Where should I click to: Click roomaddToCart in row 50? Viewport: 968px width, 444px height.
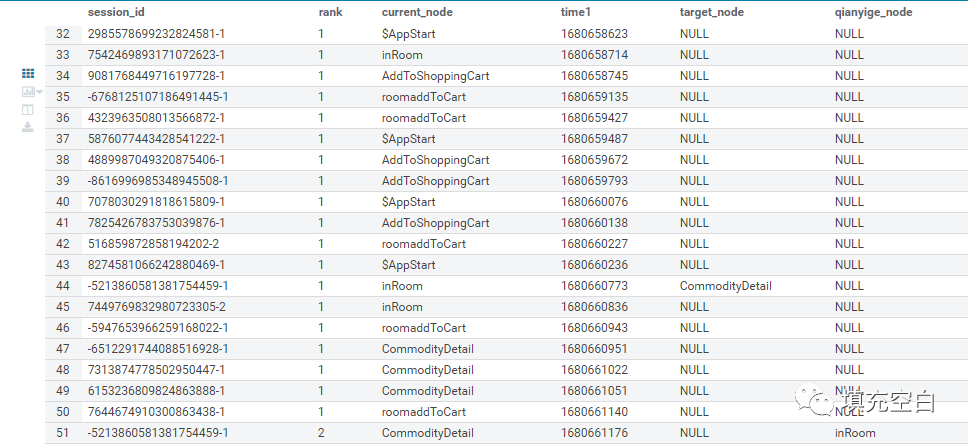(x=424, y=412)
